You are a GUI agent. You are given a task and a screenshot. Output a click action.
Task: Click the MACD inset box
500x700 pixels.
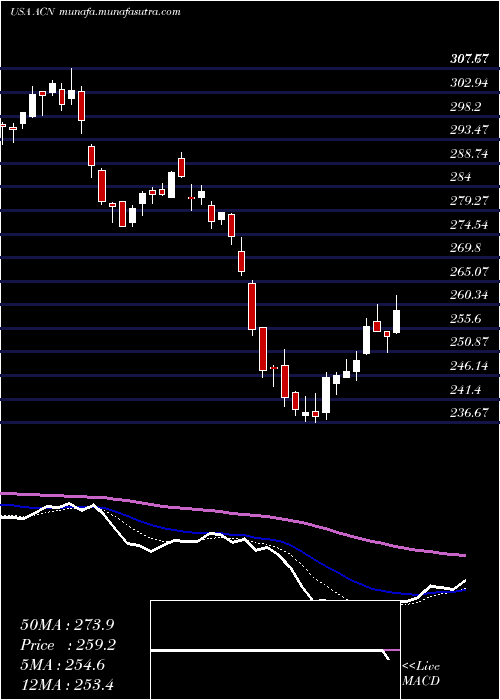tap(275, 650)
